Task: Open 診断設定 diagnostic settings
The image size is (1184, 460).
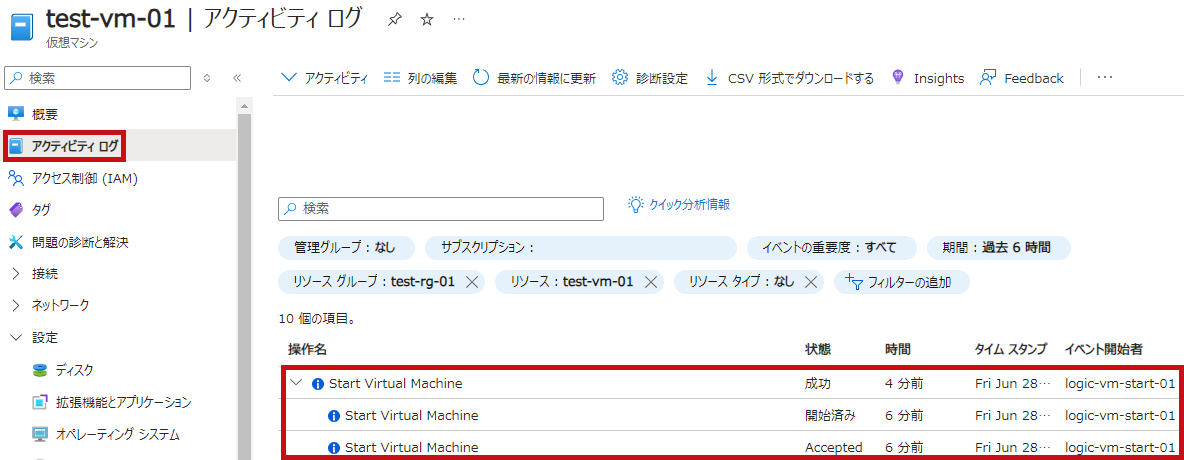Action: pos(649,78)
